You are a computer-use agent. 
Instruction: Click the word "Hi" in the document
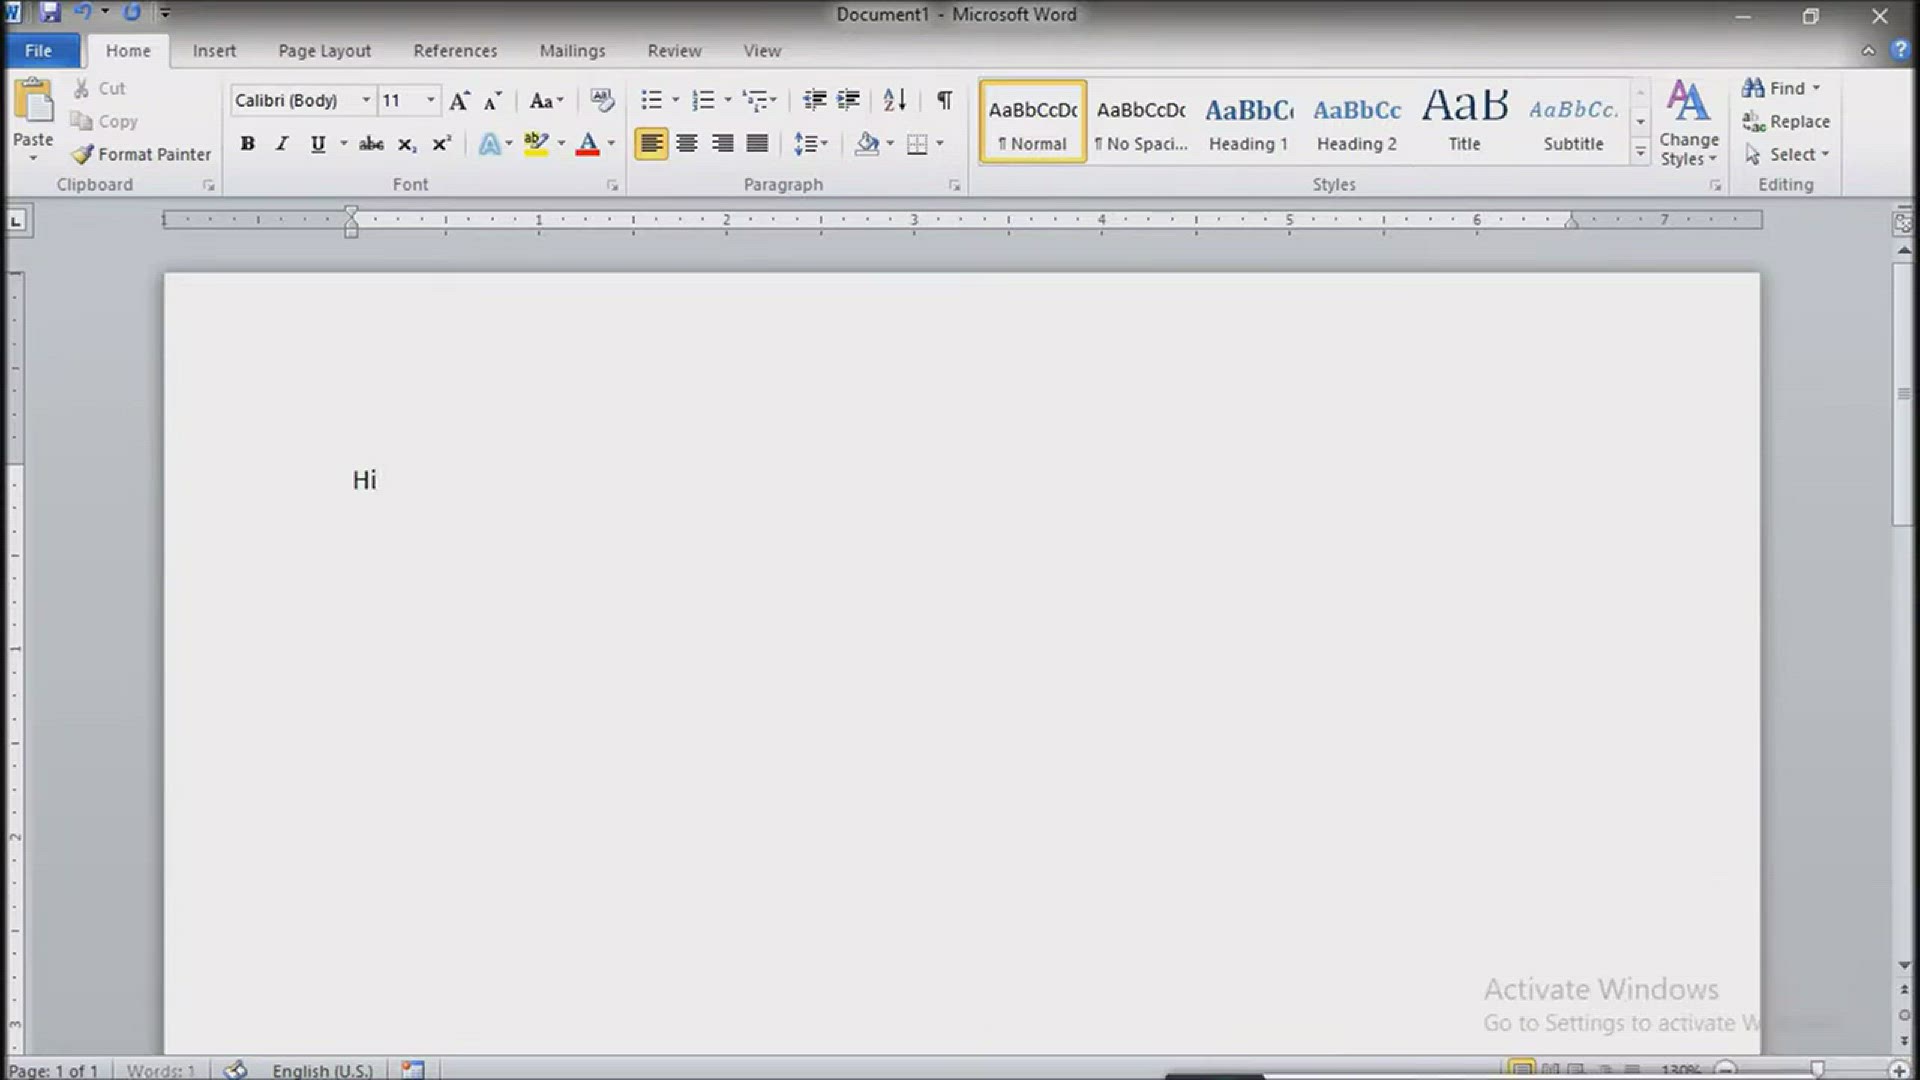point(364,480)
